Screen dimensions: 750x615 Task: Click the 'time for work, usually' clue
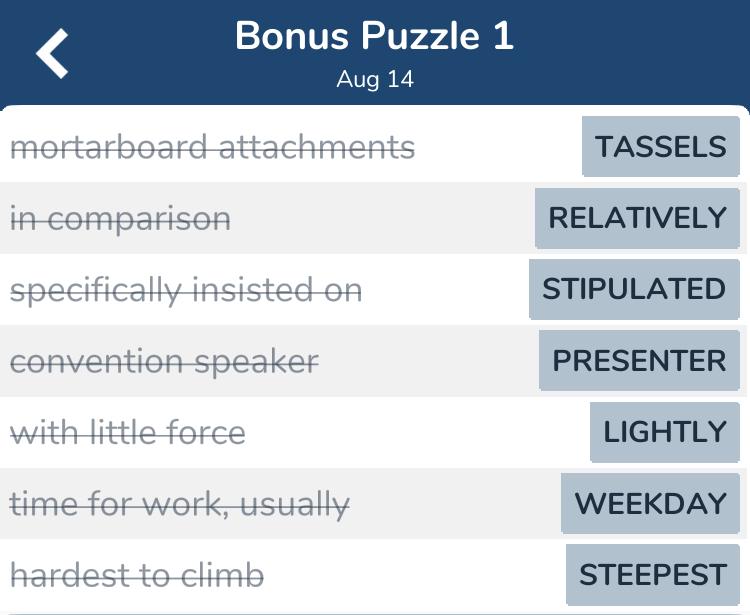click(x=180, y=504)
